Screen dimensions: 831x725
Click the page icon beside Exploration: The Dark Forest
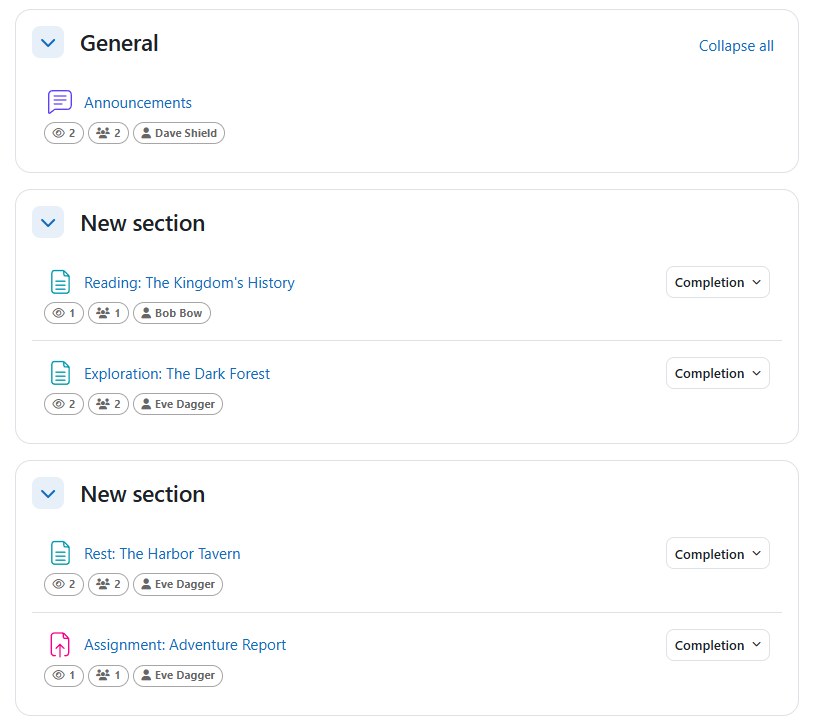coord(60,373)
